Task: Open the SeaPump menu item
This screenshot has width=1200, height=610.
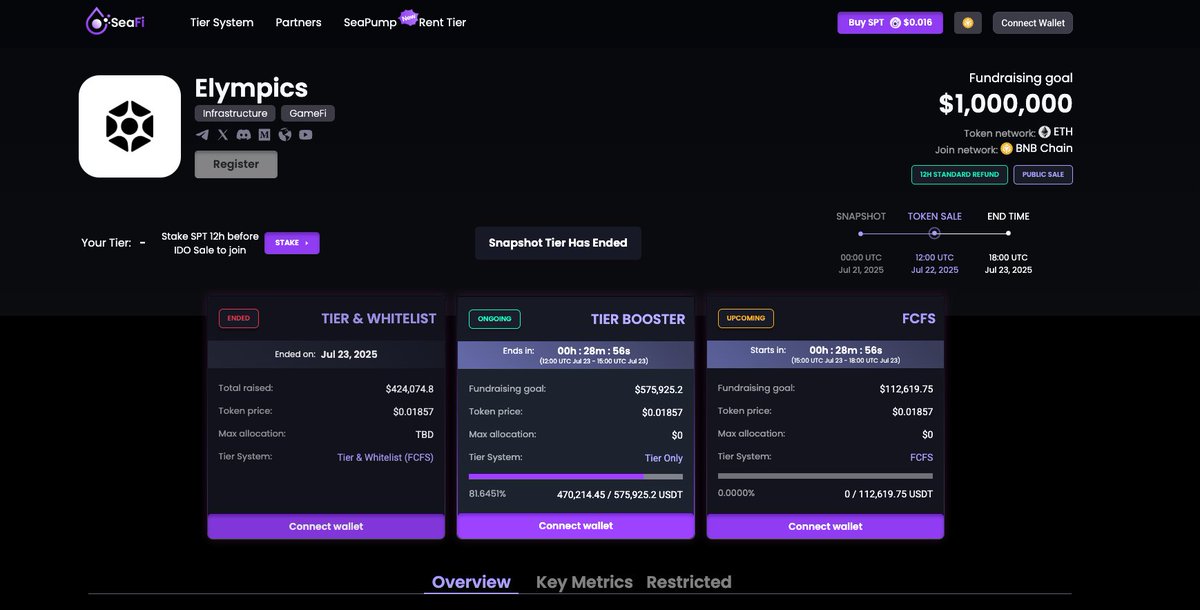Action: 370,22
